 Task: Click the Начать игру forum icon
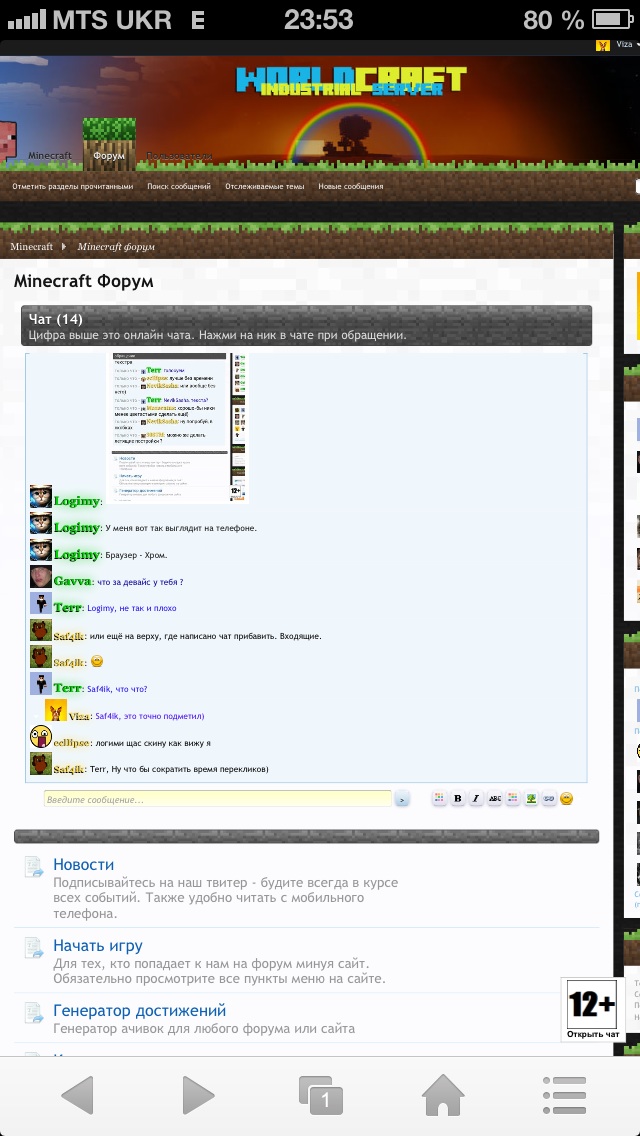click(34, 948)
